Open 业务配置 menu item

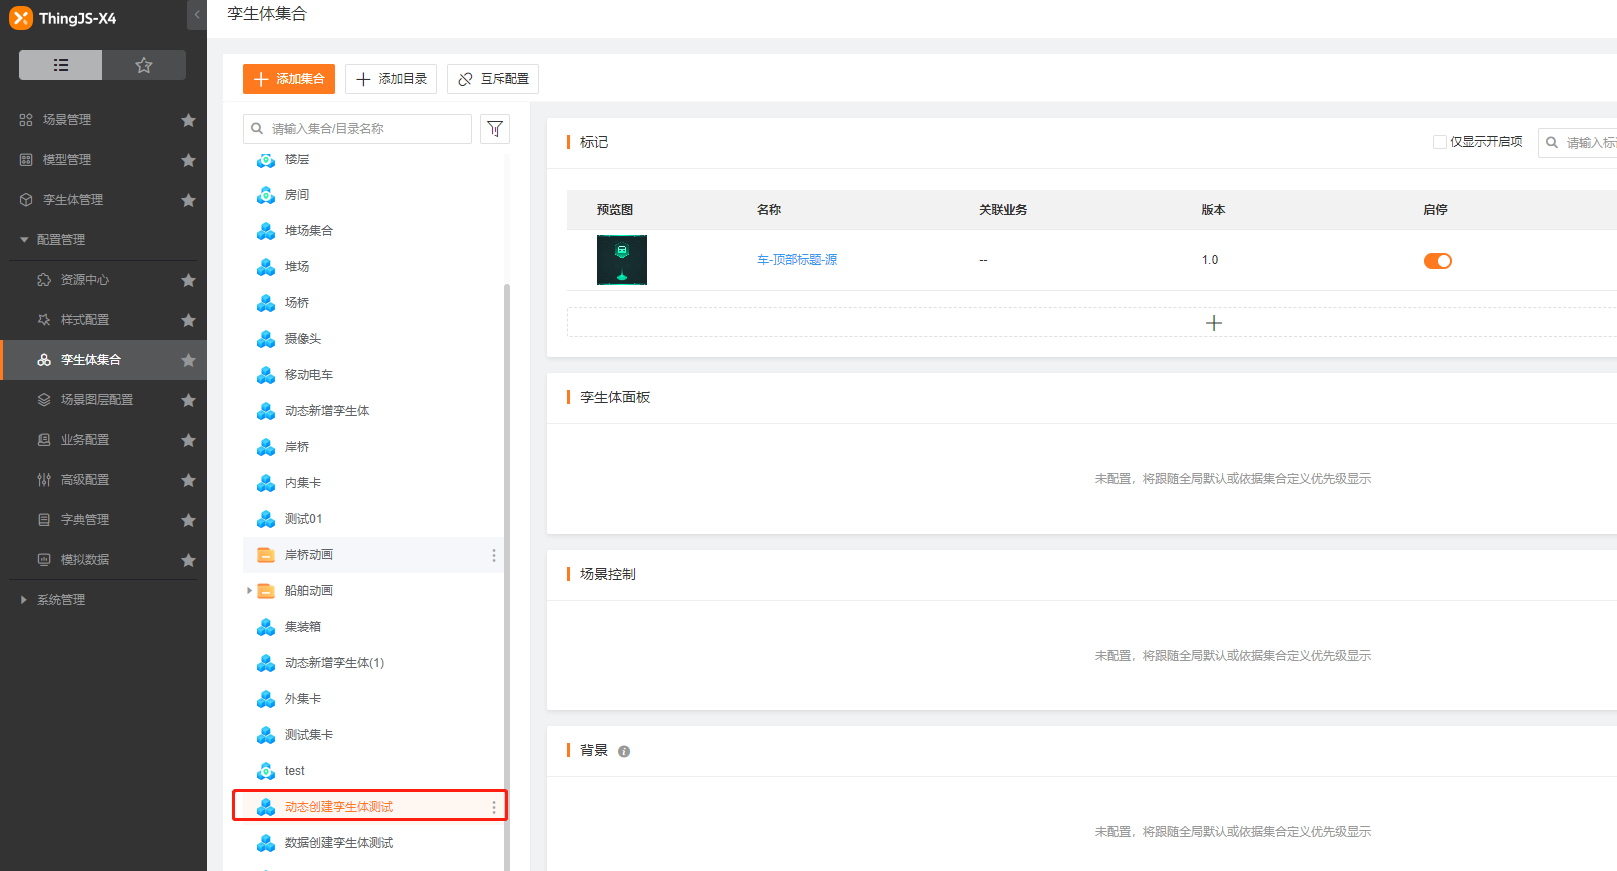[85, 440]
